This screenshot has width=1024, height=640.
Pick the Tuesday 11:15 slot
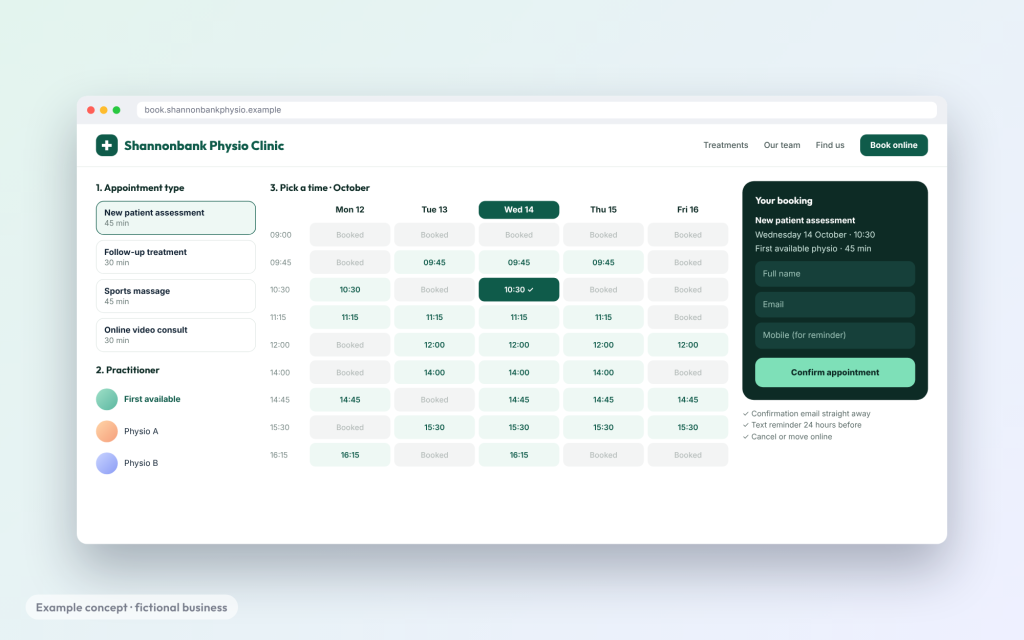(434, 317)
